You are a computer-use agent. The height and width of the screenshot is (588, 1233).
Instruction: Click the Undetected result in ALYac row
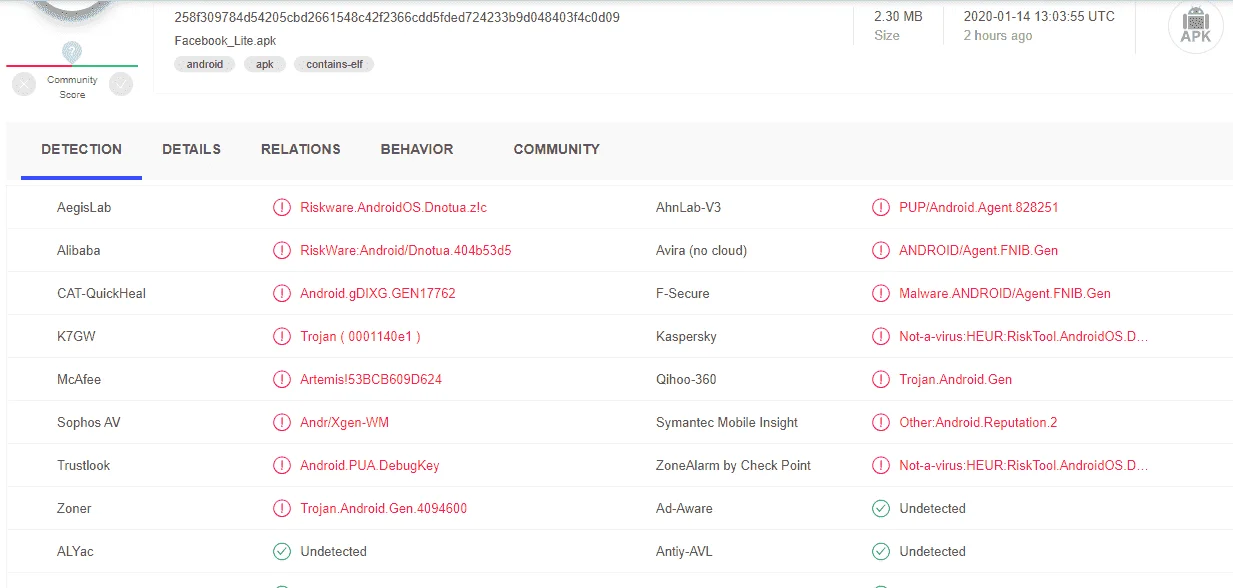(x=333, y=551)
